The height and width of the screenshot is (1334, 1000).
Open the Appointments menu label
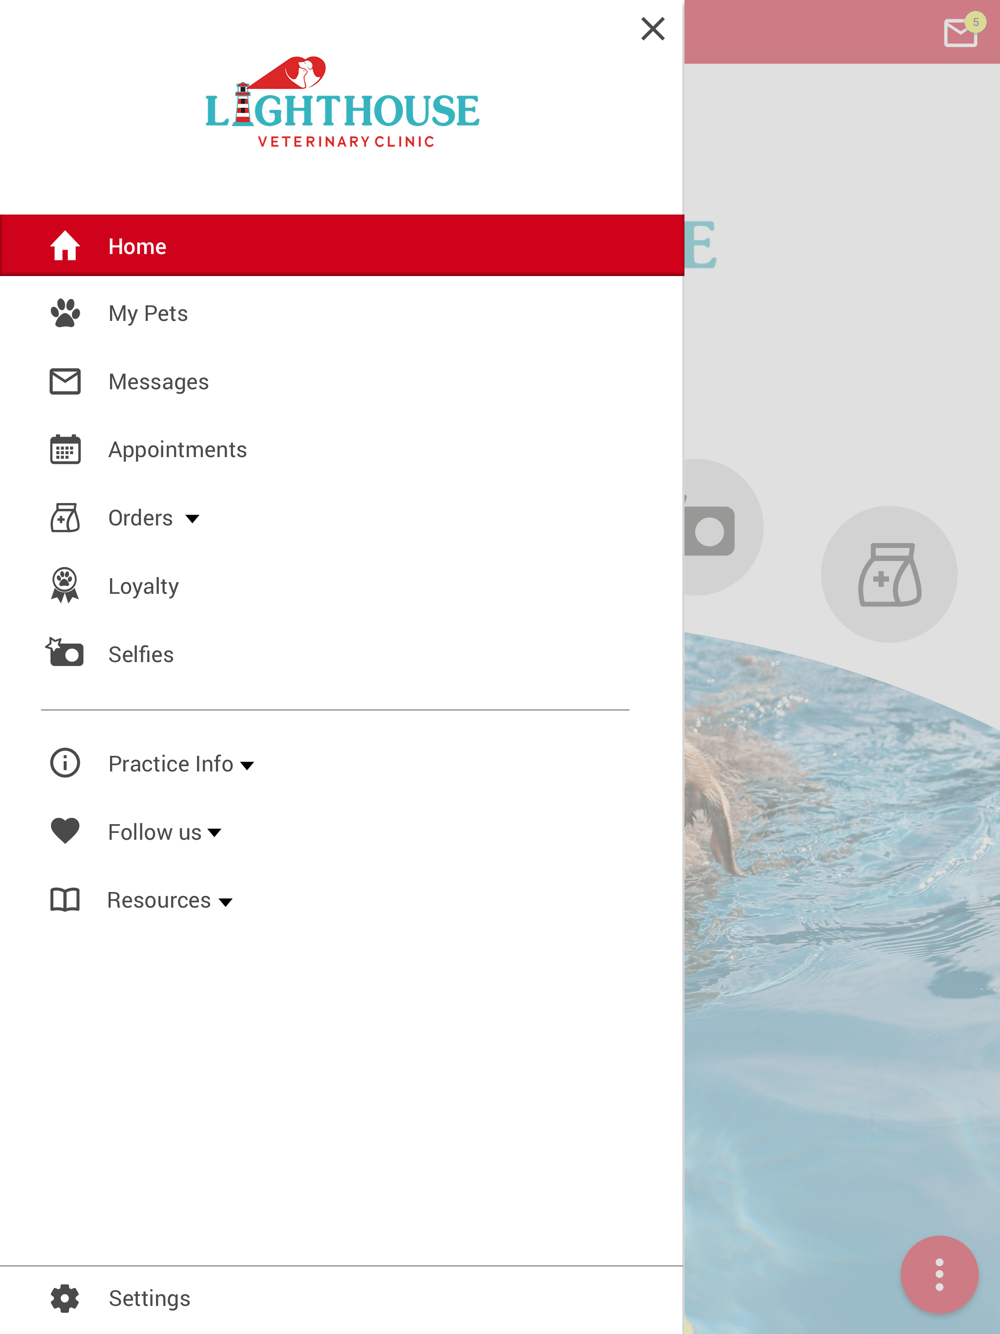pyautogui.click(x=177, y=450)
